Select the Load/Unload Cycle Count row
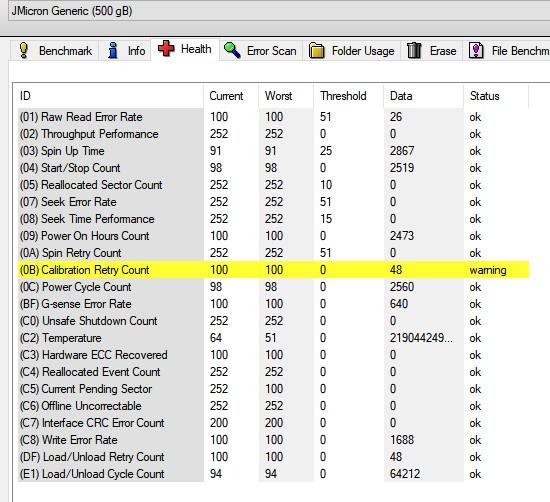550x502 pixels. coord(274,474)
